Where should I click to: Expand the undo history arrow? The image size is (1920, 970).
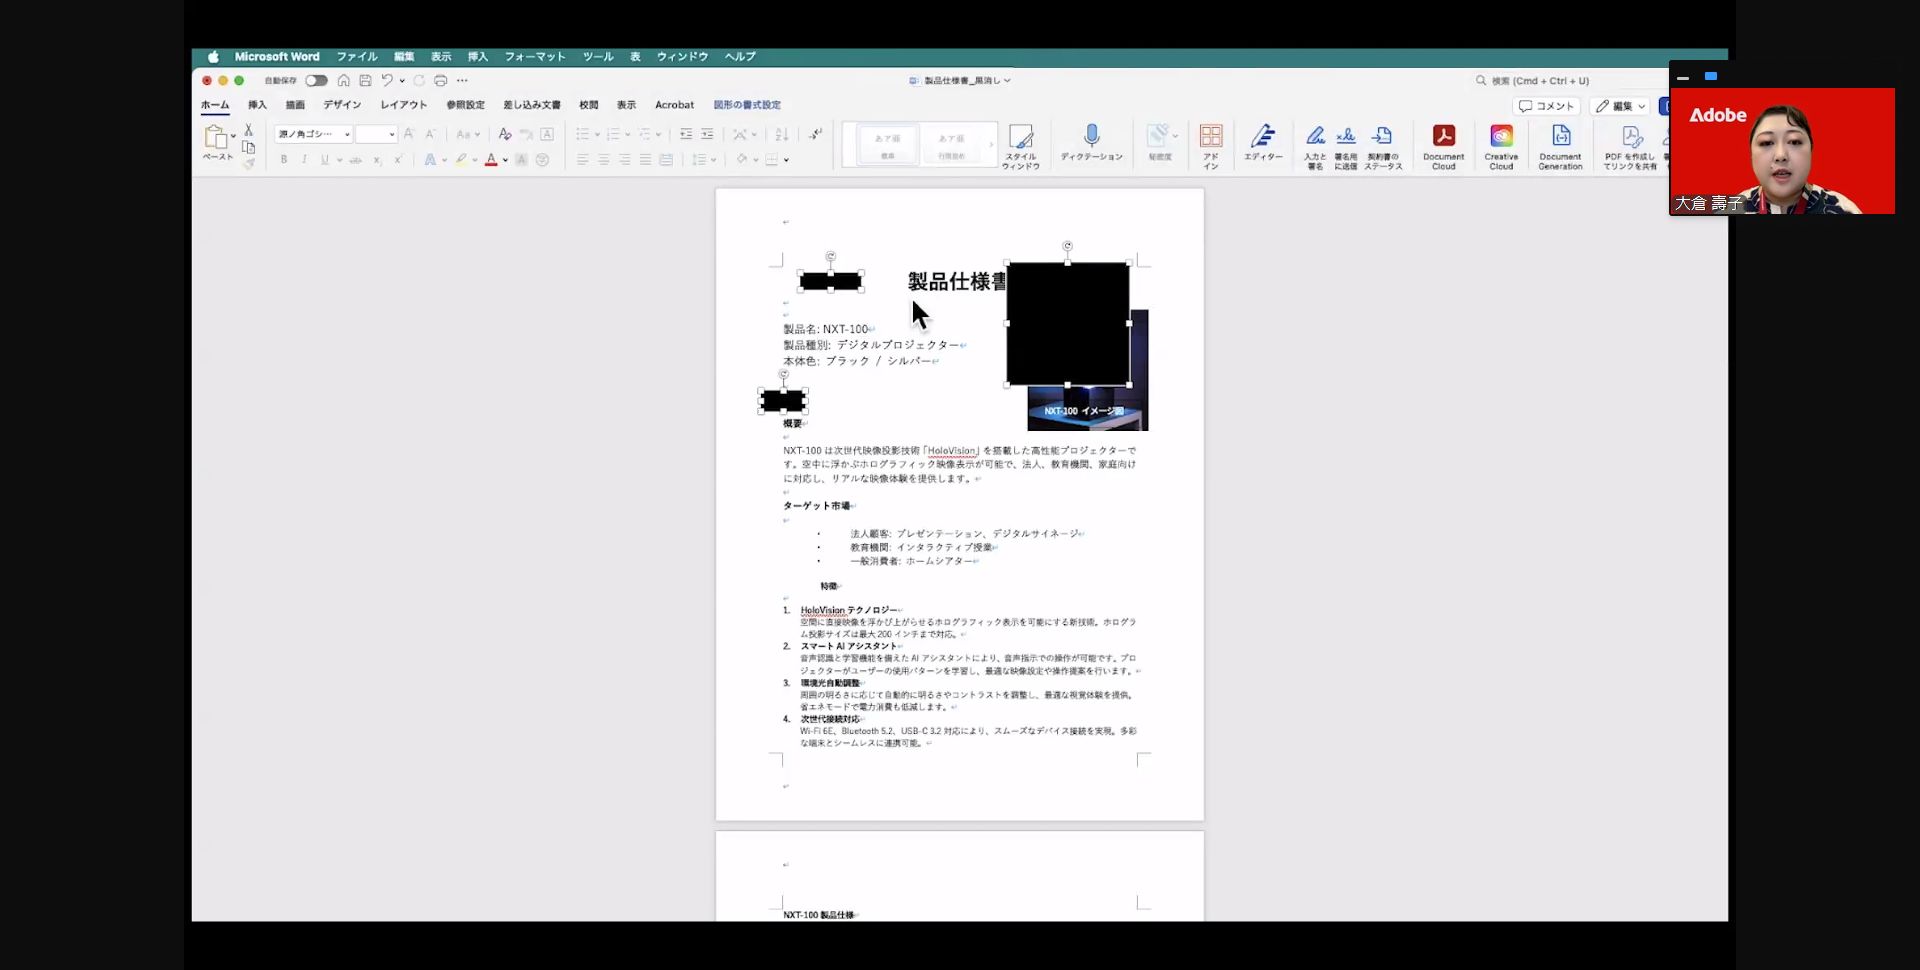(402, 81)
